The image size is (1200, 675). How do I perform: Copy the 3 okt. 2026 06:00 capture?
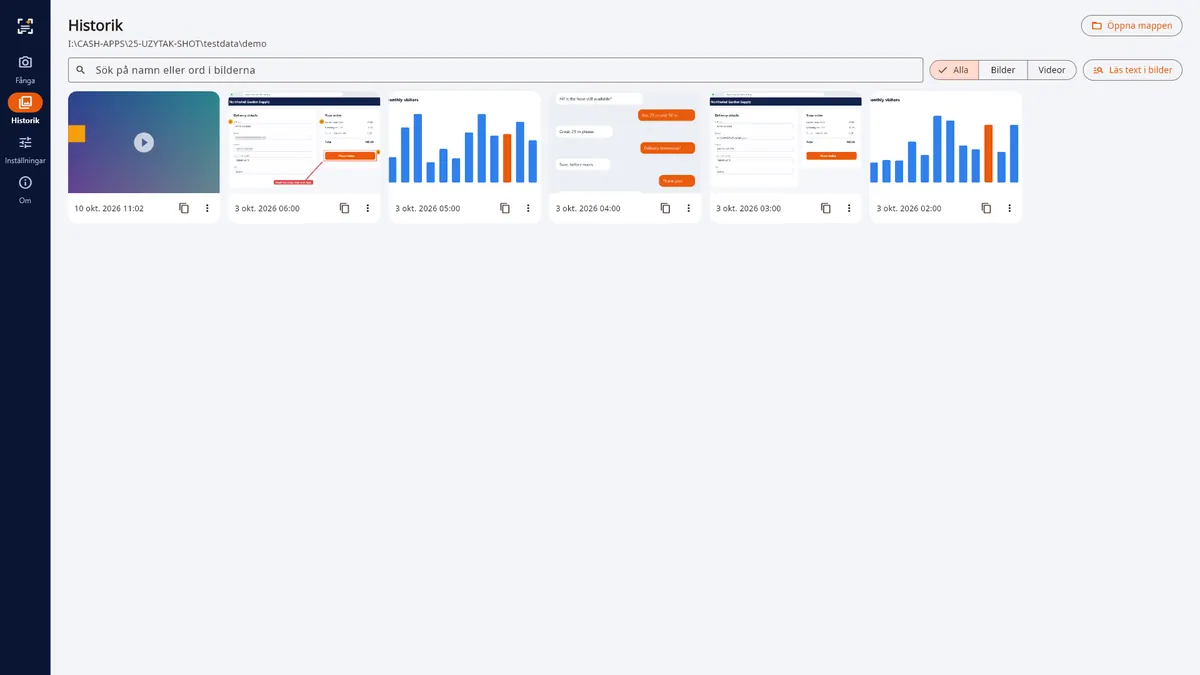(344, 208)
